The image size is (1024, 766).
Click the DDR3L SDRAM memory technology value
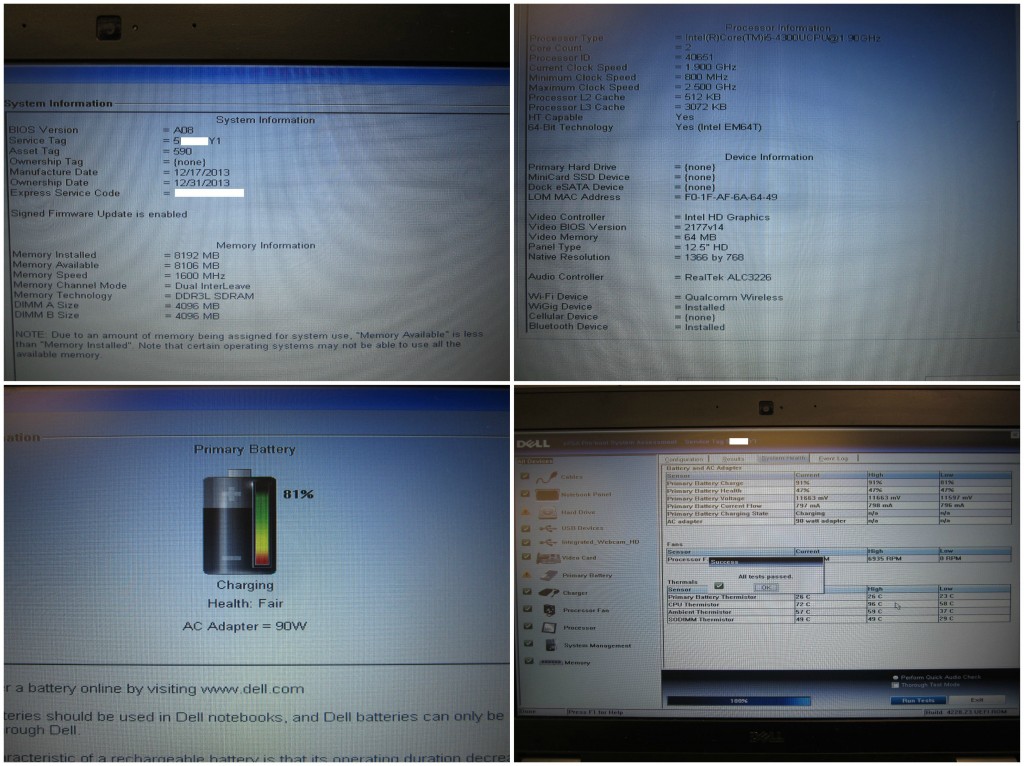[x=214, y=296]
